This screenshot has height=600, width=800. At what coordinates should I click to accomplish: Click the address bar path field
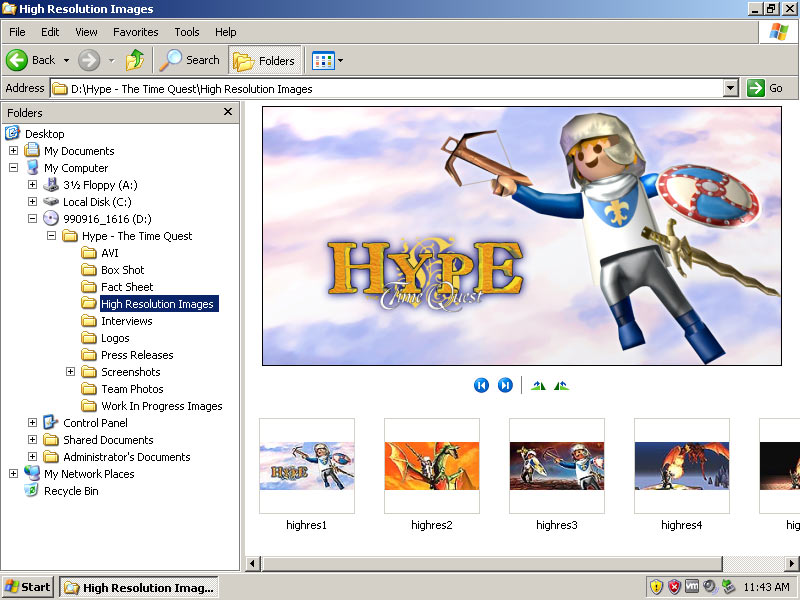pos(387,89)
